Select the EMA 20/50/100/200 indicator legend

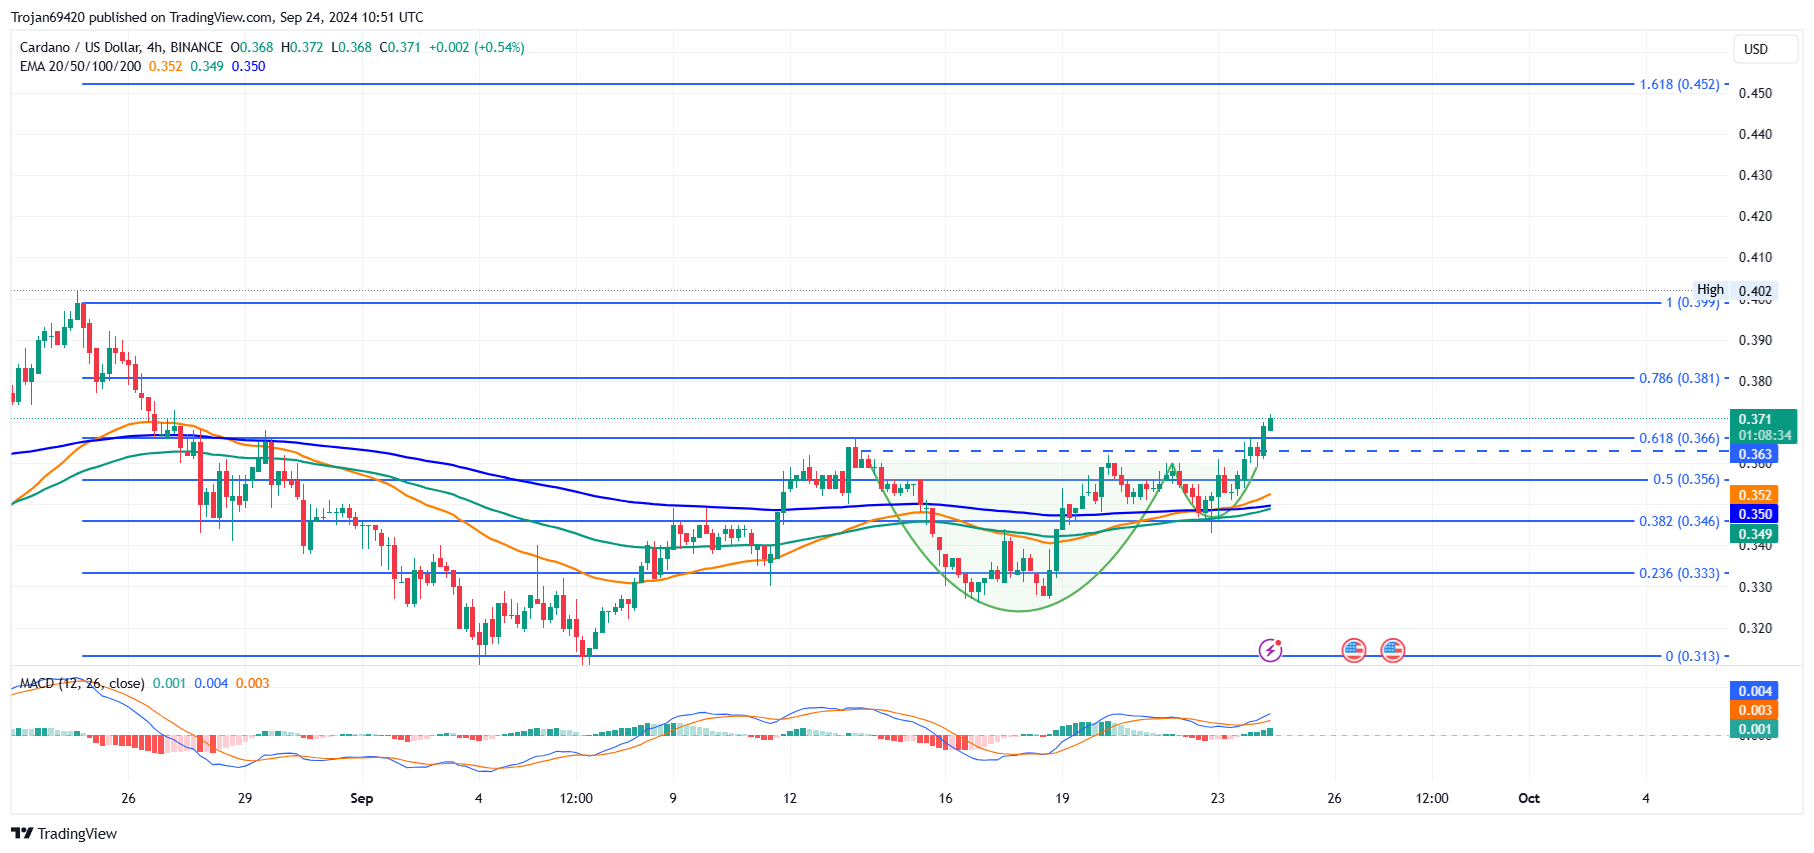tap(80, 66)
